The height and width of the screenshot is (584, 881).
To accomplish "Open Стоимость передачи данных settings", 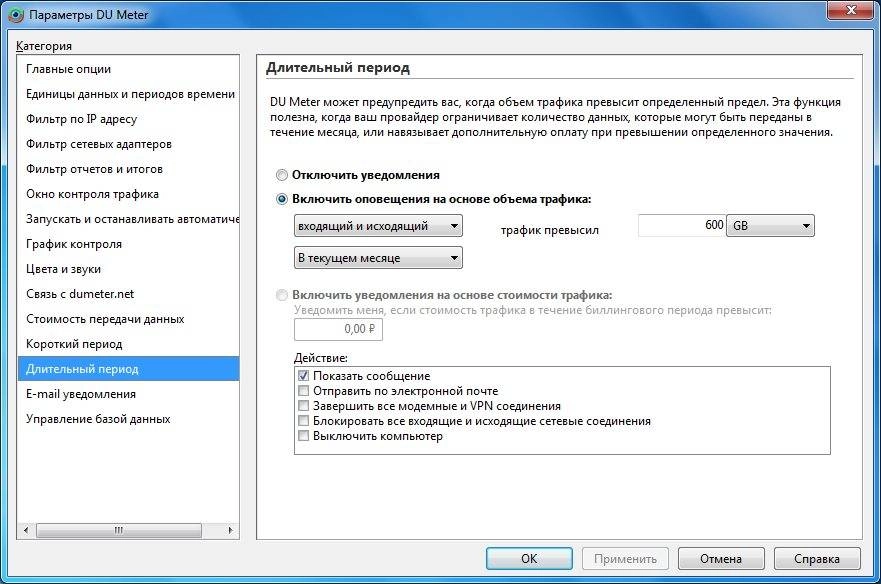I will 128,319.
